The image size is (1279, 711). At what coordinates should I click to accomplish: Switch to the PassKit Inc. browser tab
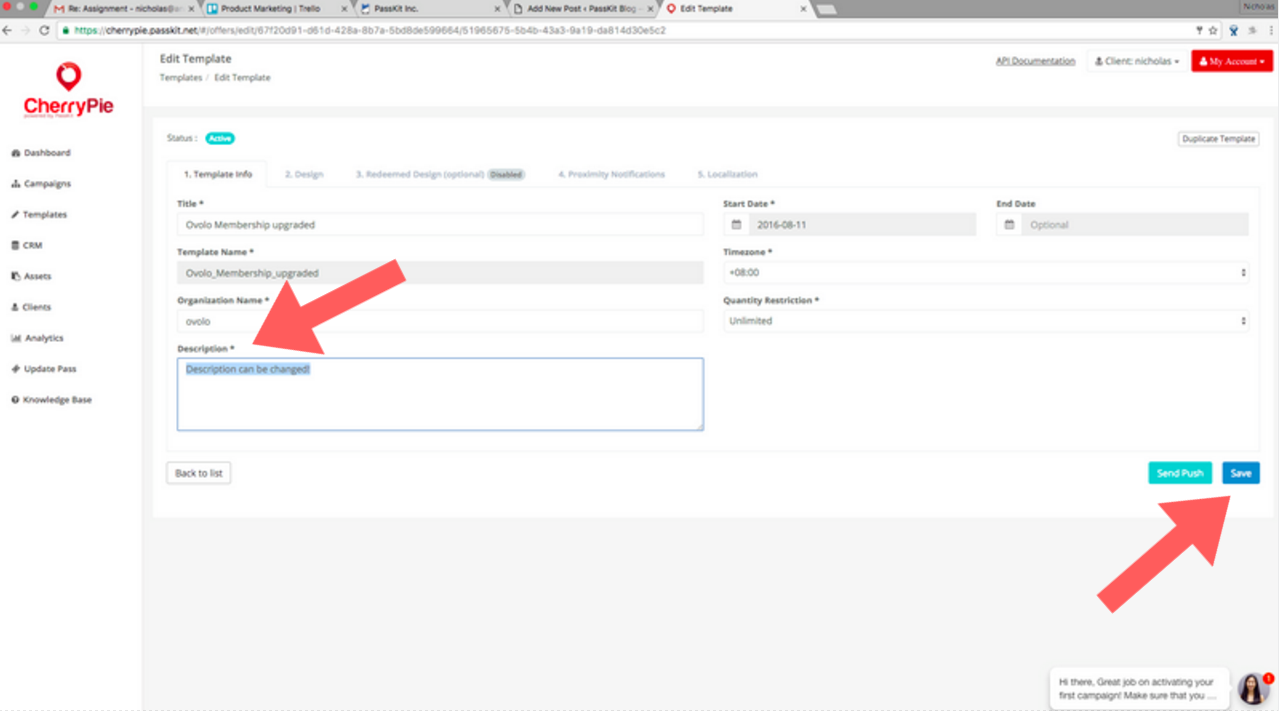[430, 8]
